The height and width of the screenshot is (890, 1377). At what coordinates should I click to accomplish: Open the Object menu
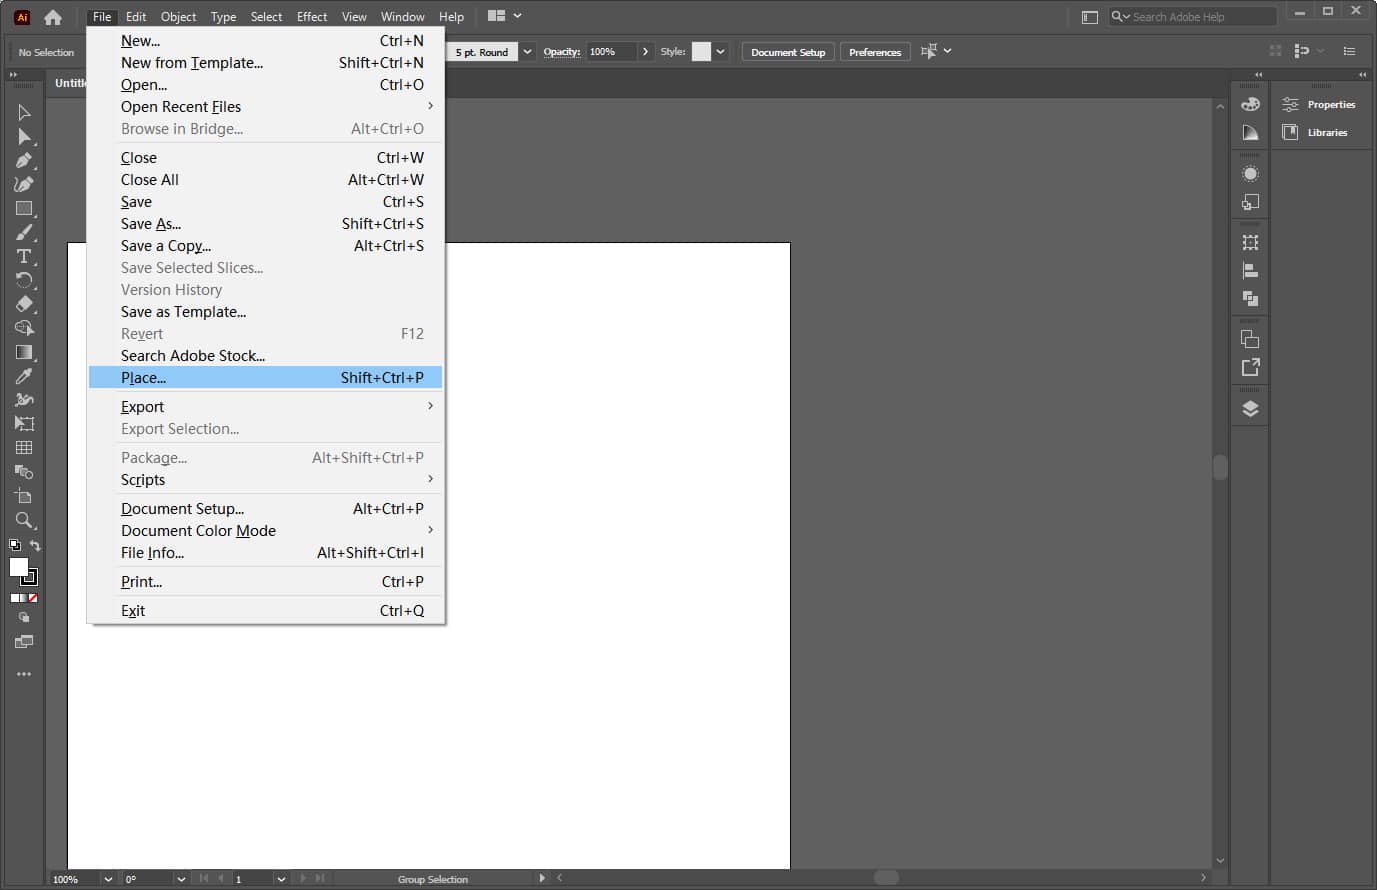(x=178, y=16)
